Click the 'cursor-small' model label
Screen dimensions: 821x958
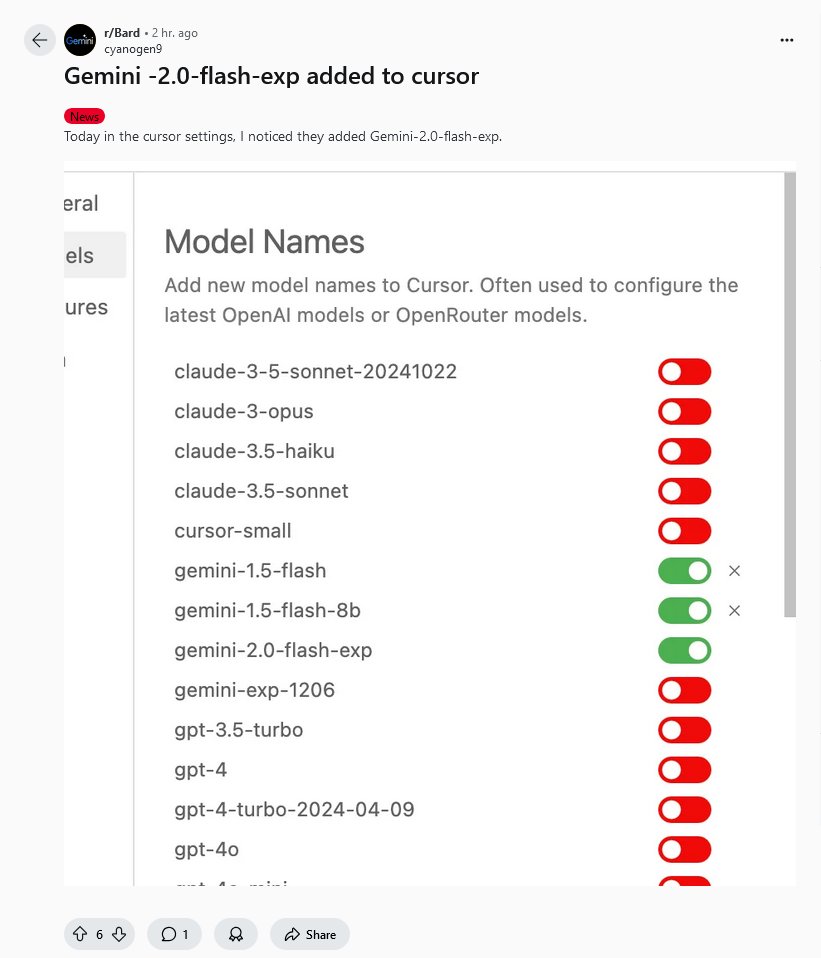(233, 531)
